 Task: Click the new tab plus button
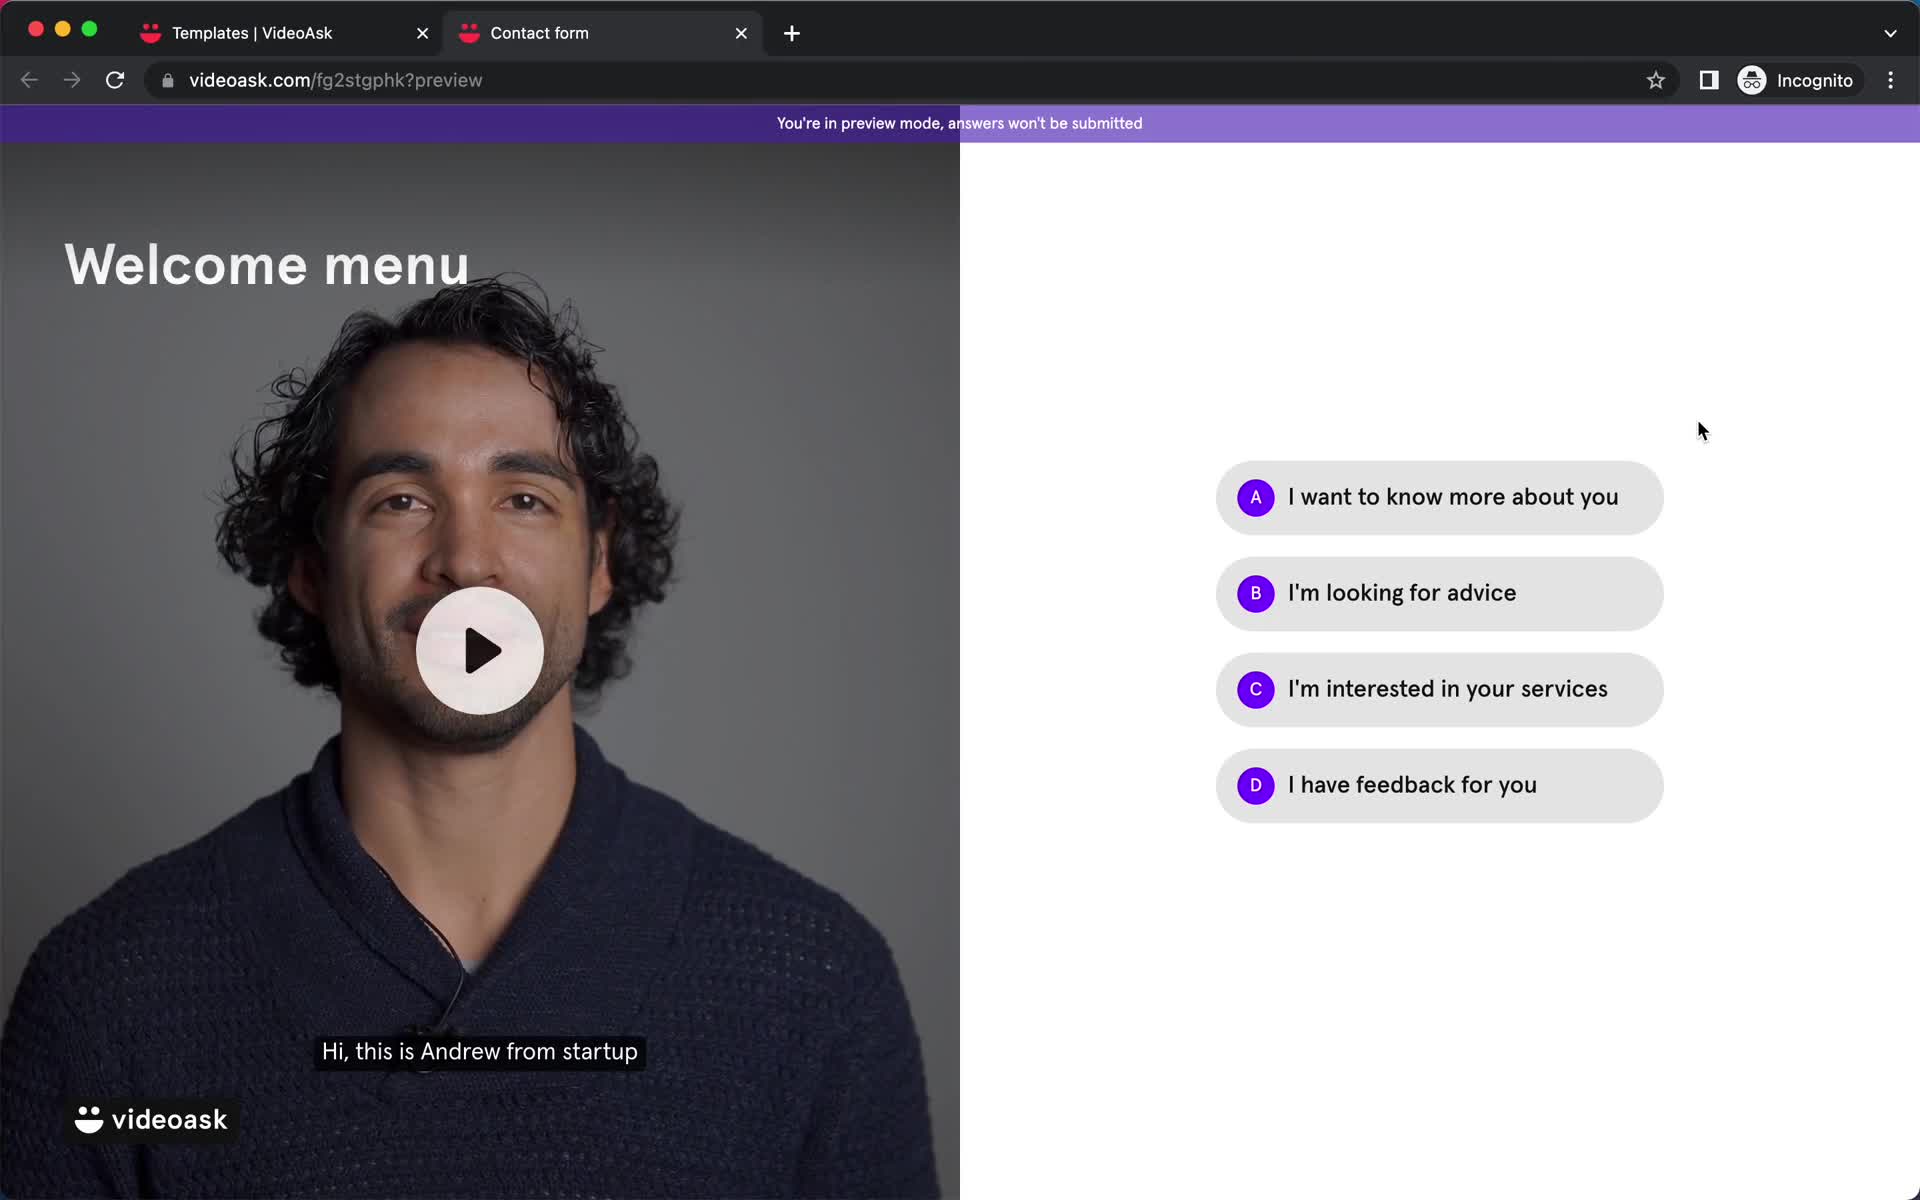click(792, 32)
